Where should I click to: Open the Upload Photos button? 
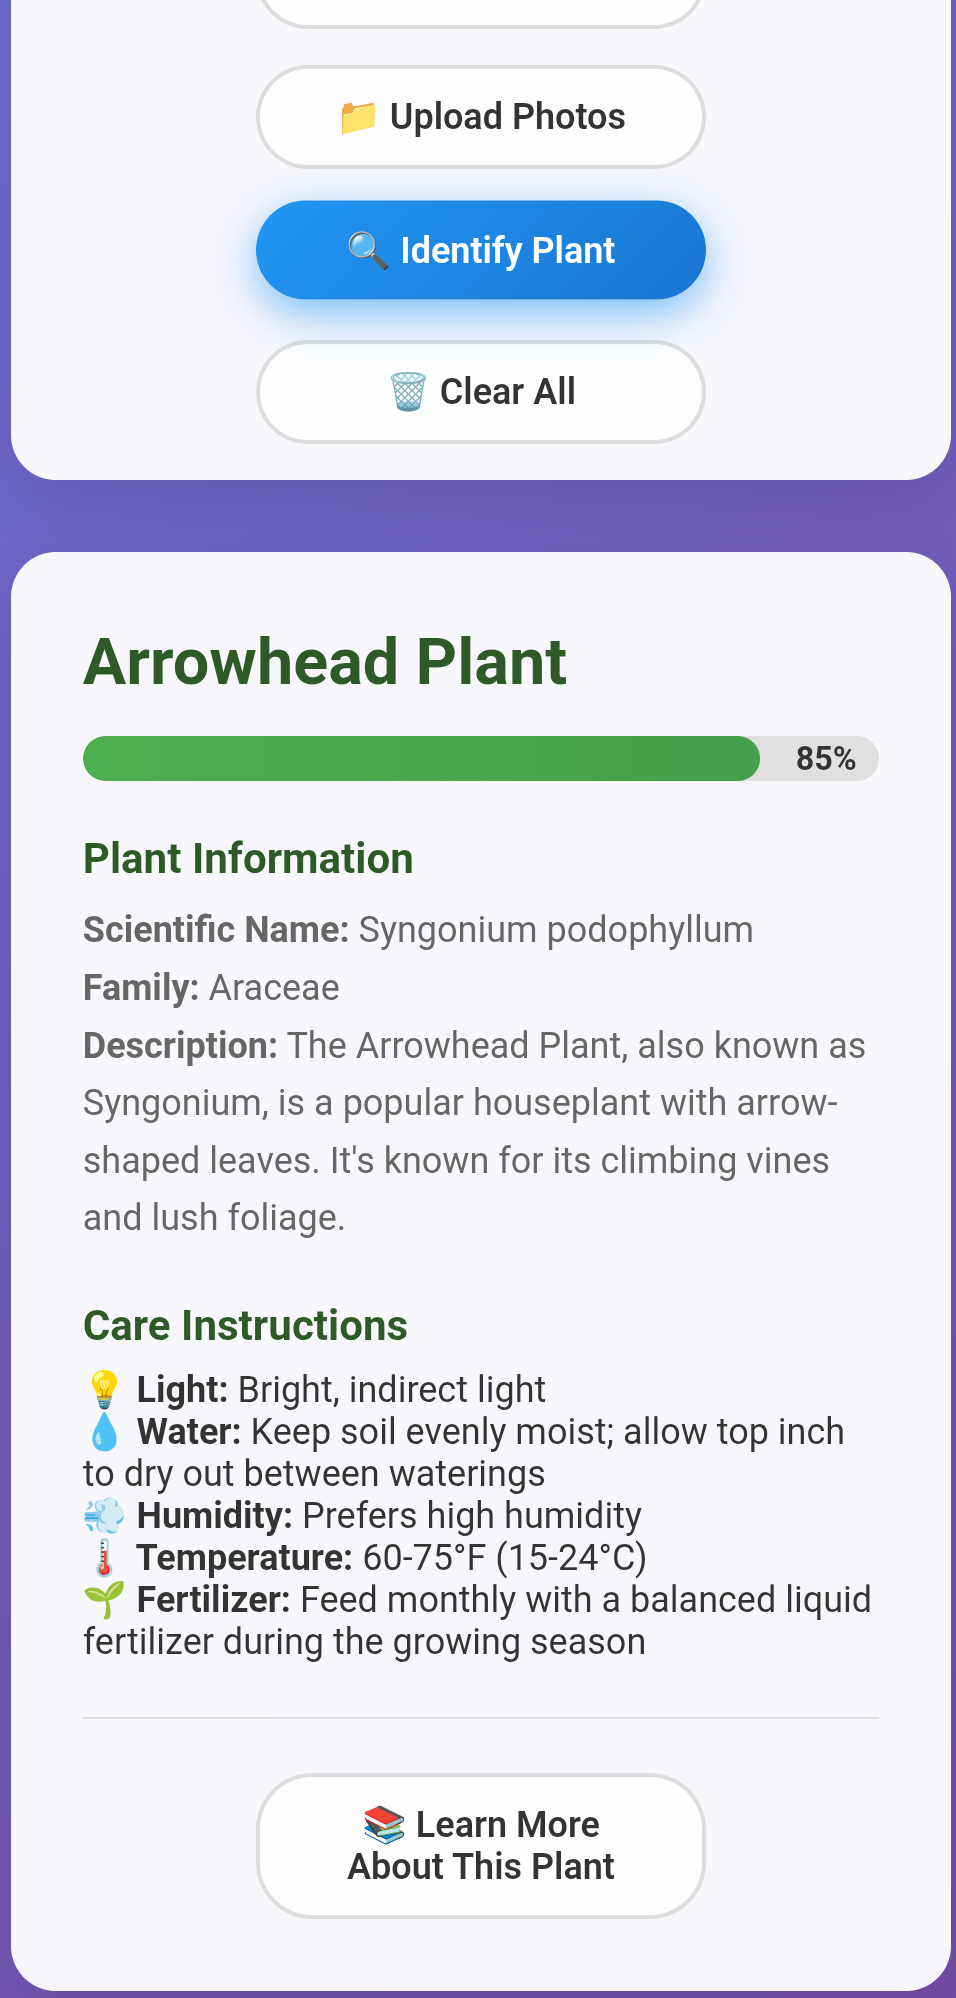(x=481, y=117)
